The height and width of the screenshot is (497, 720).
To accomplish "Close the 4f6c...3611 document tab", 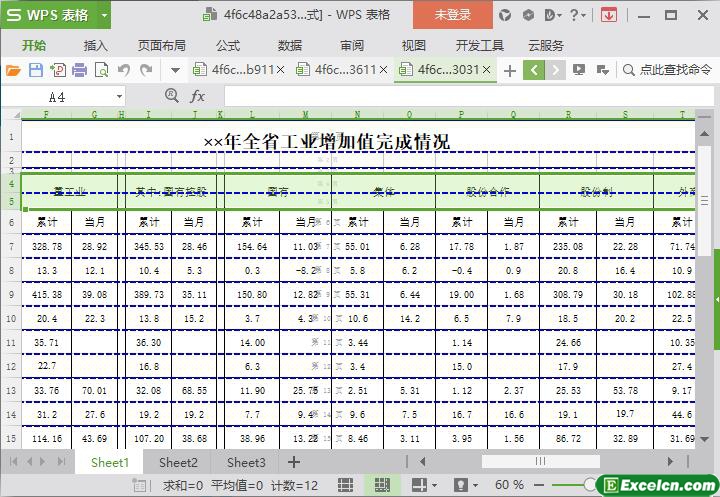I will pyautogui.click(x=383, y=70).
